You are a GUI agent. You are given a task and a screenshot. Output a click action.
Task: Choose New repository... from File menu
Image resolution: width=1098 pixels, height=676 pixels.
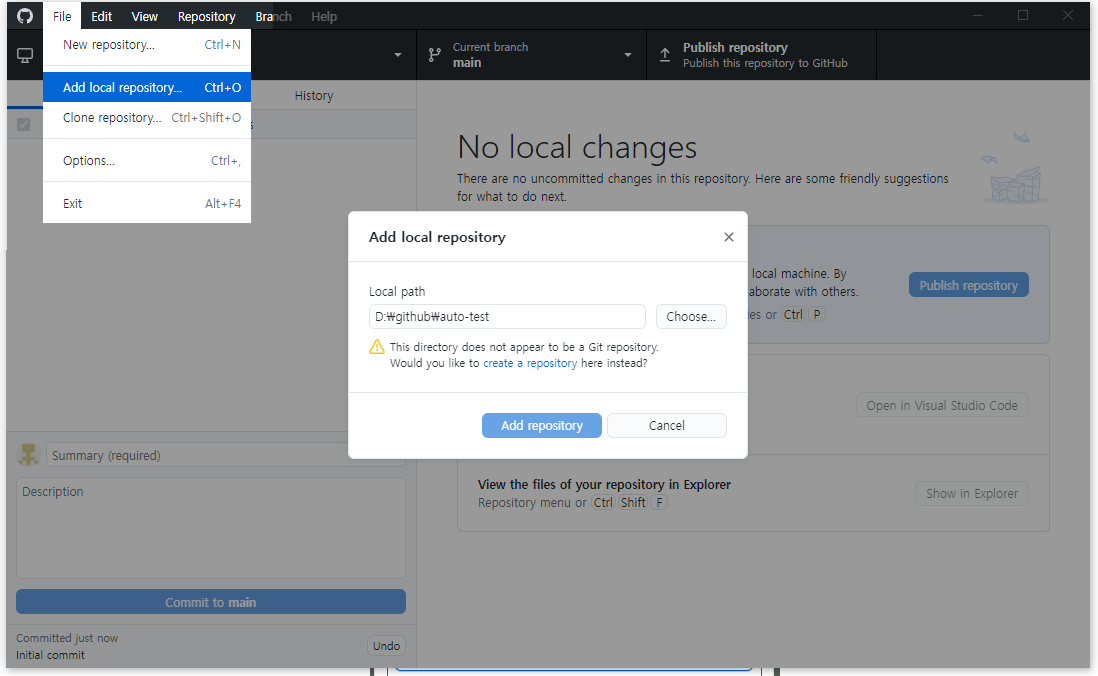[x=147, y=45]
